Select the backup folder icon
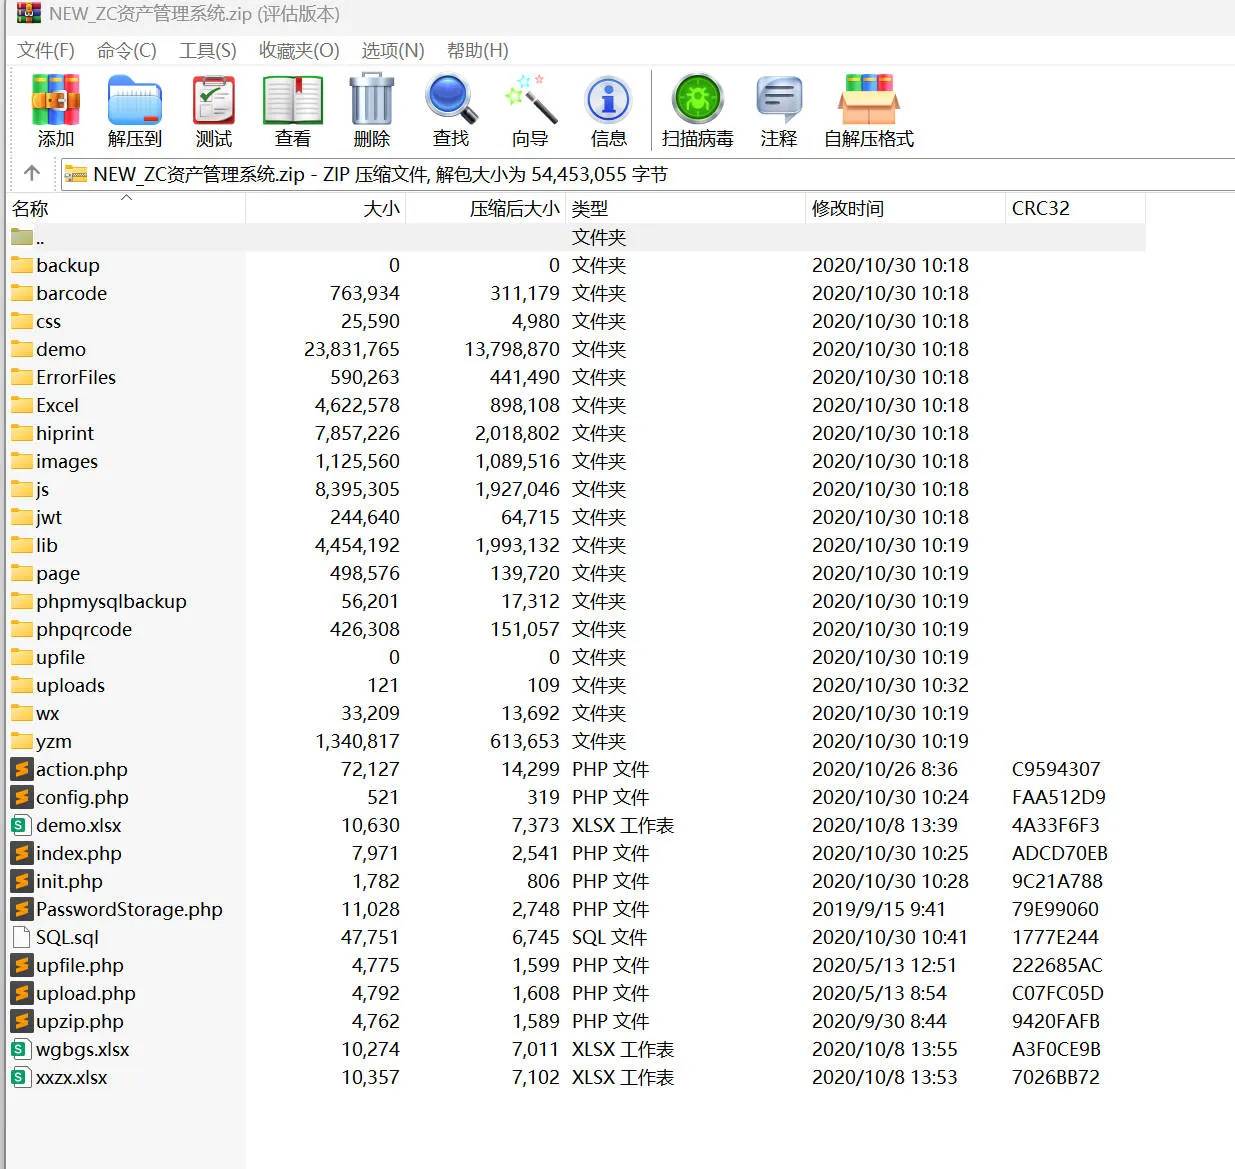Screen dimensions: 1235x1169 click(x=21, y=265)
